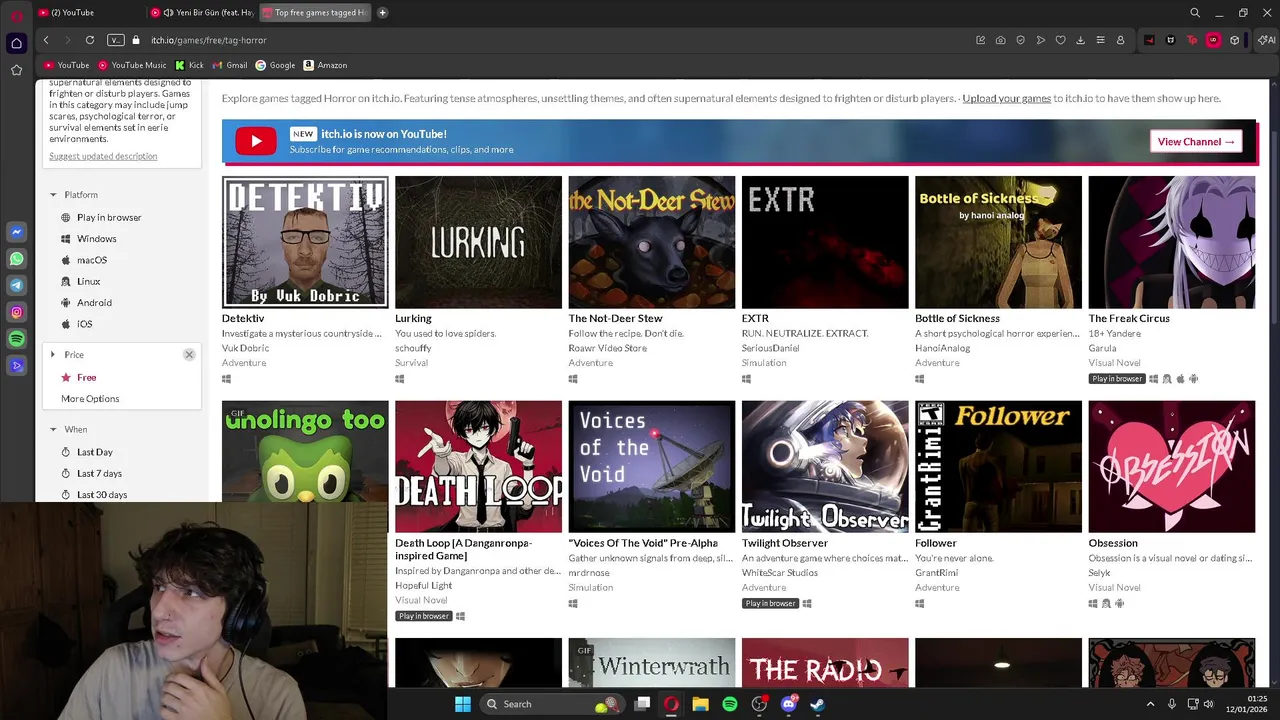
Task: Open the Amazon bookmark
Action: 325,65
